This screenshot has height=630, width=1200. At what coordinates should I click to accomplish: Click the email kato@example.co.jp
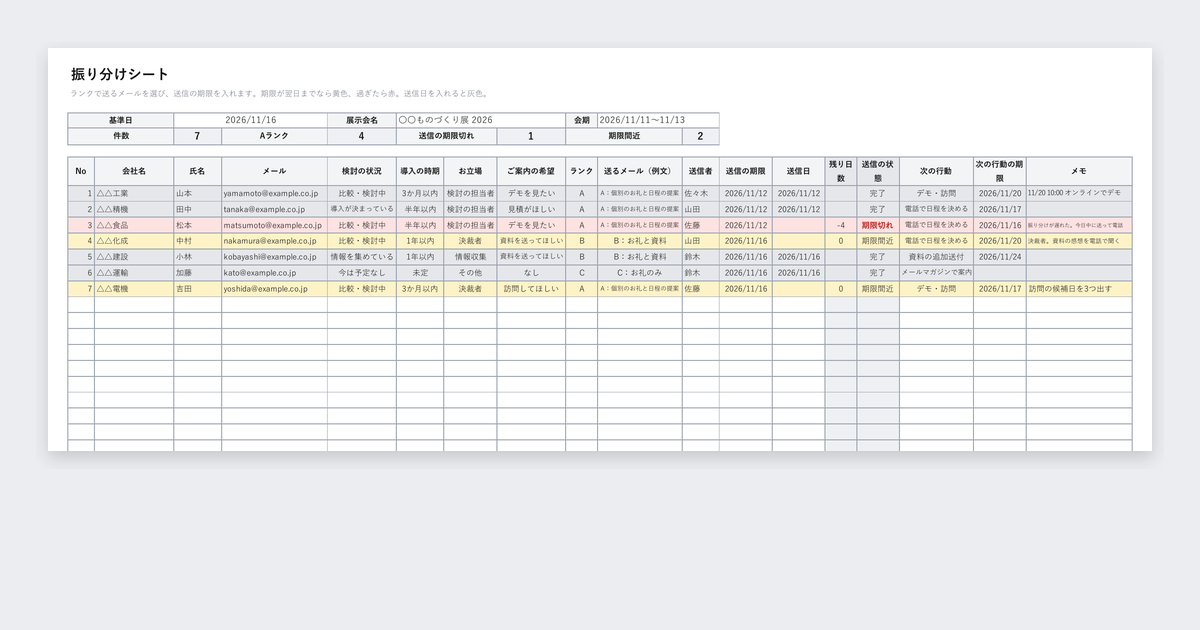tap(274, 273)
